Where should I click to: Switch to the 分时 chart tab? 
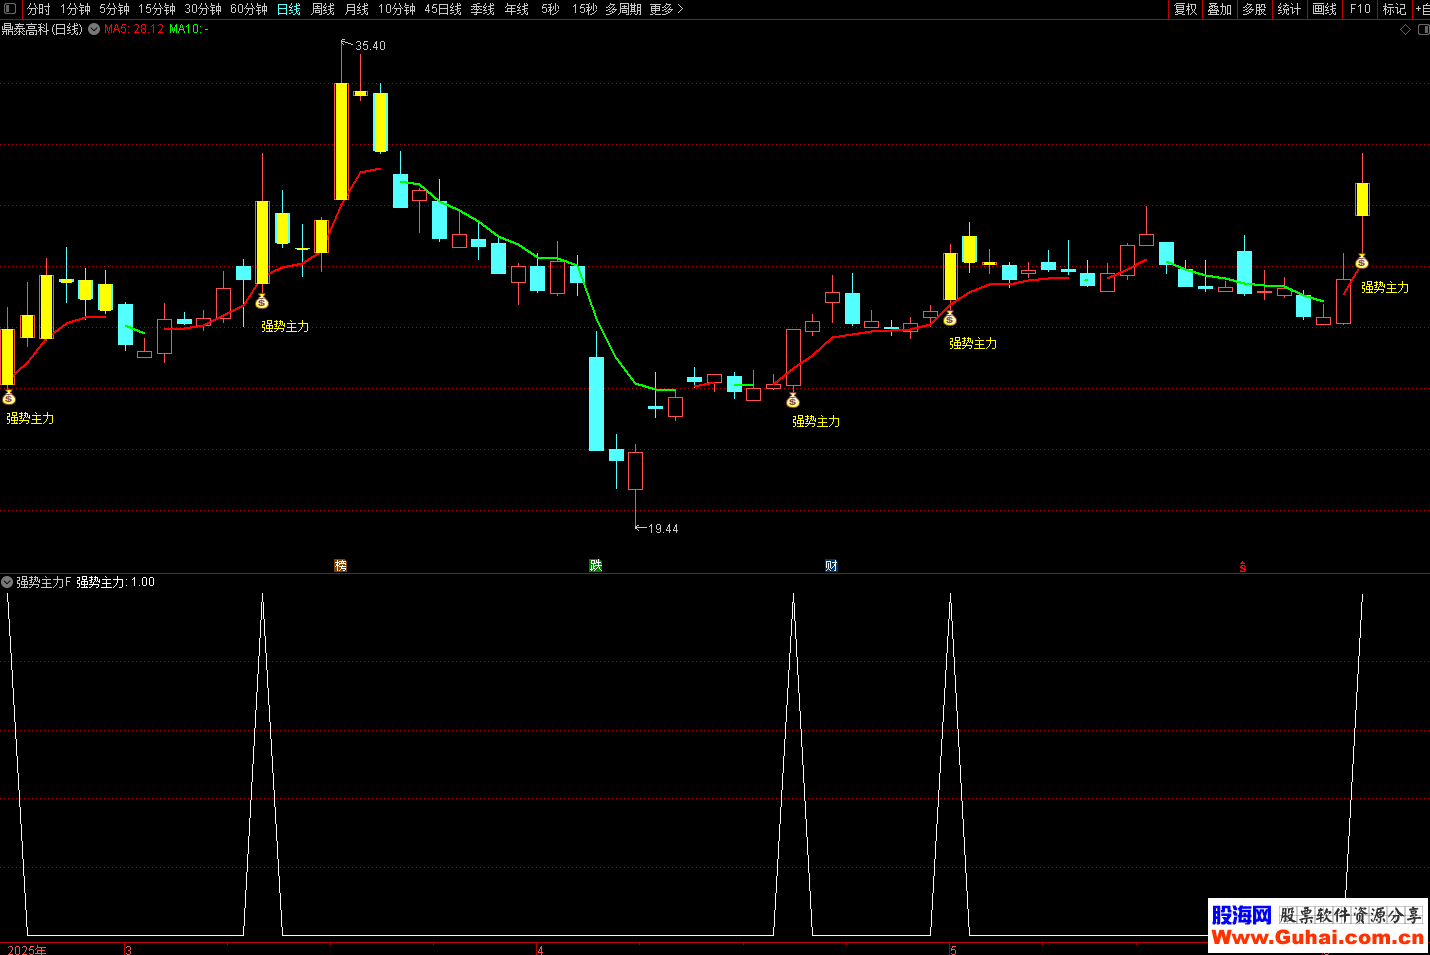[x=38, y=9]
